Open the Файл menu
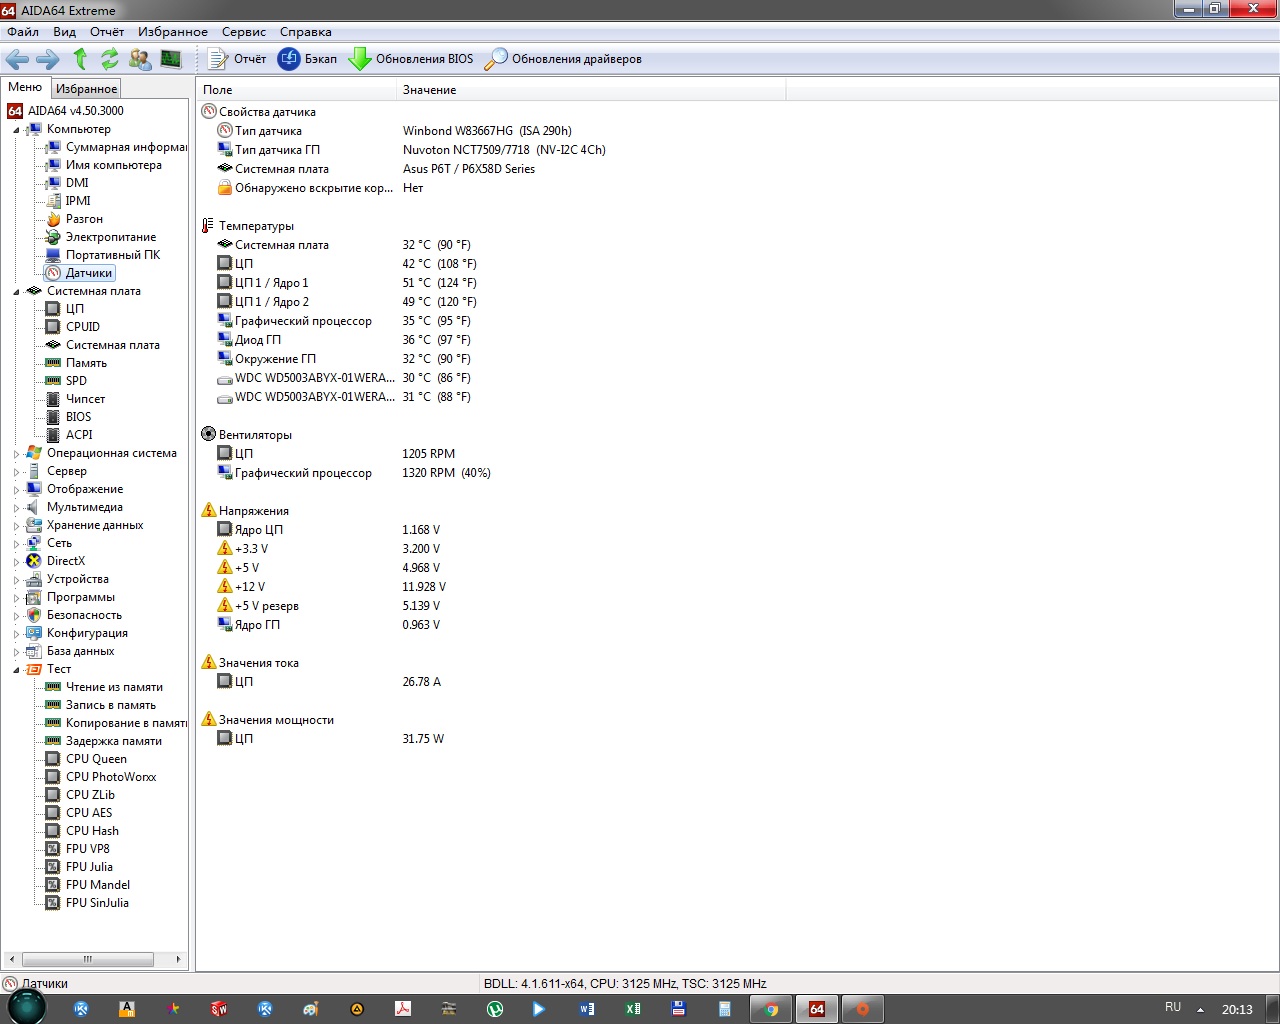This screenshot has height=1024, width=1280. [23, 32]
